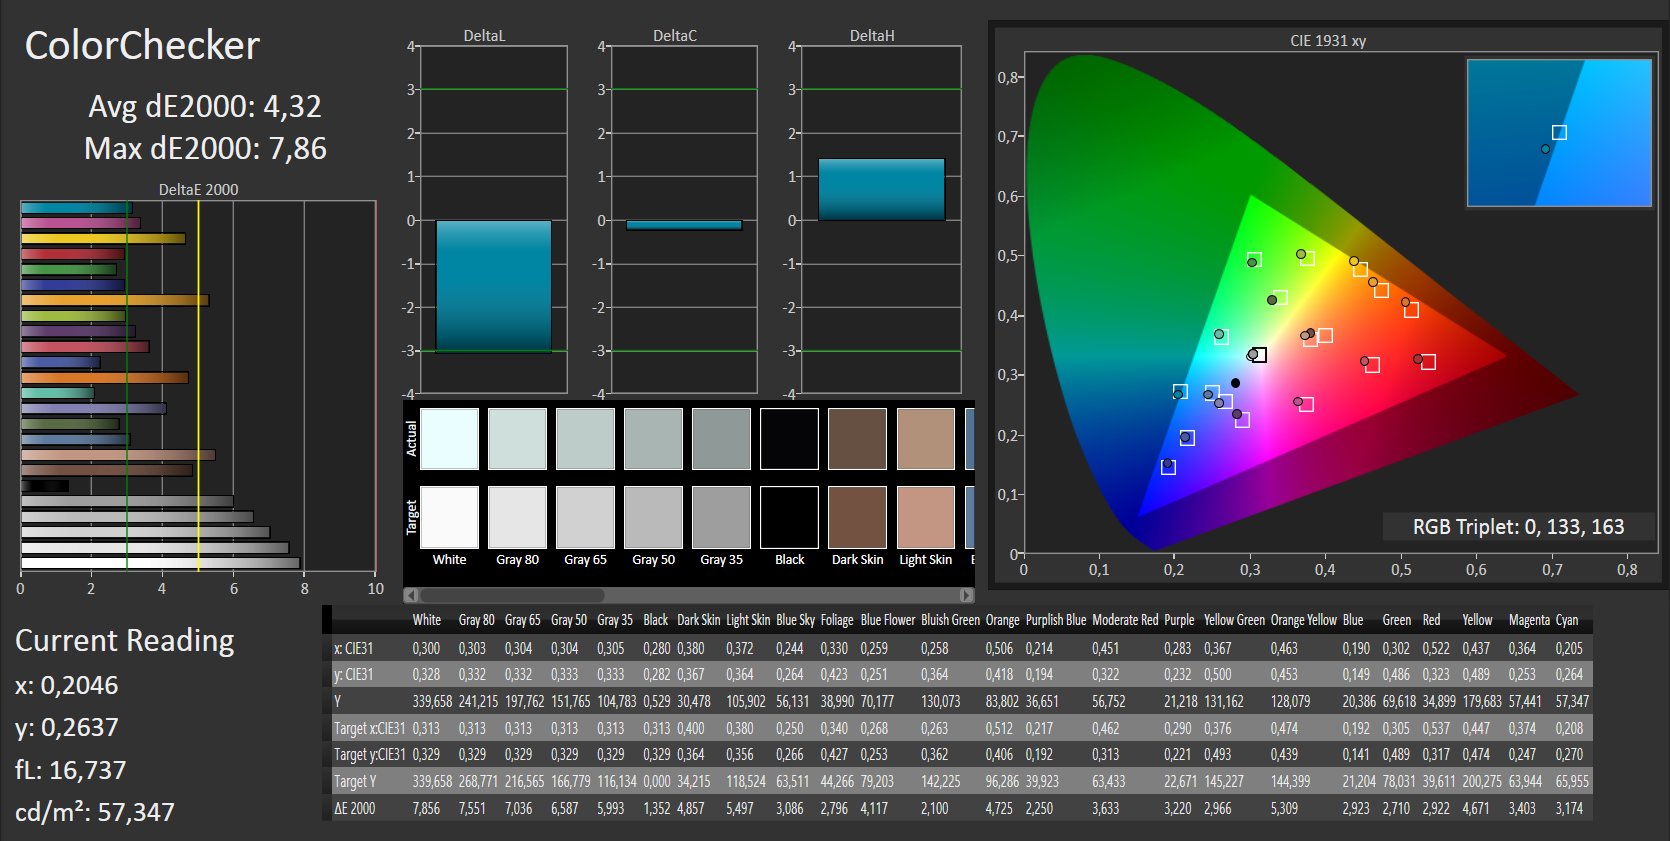
Task: Select the Actual Gray 65 swatch
Action: [585, 439]
